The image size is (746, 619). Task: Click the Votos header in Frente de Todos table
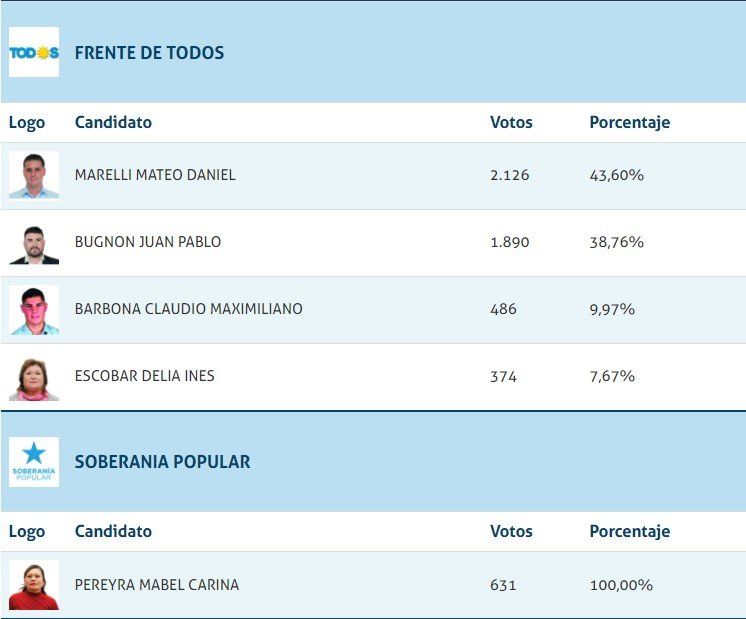tap(511, 123)
